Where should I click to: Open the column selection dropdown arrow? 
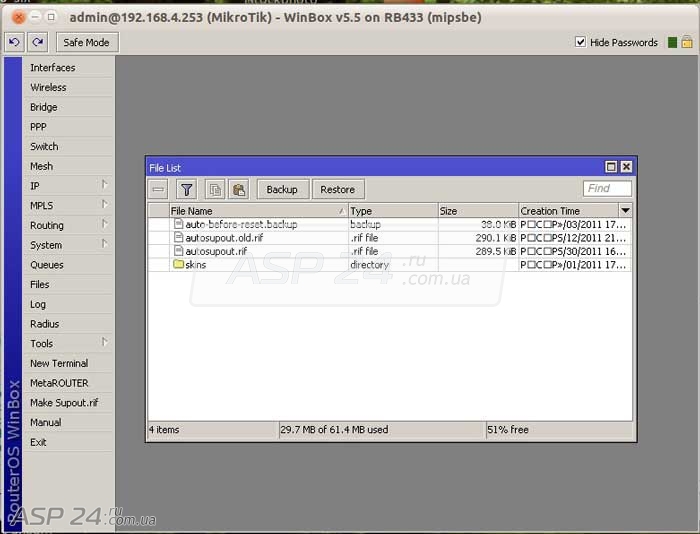tap(625, 210)
